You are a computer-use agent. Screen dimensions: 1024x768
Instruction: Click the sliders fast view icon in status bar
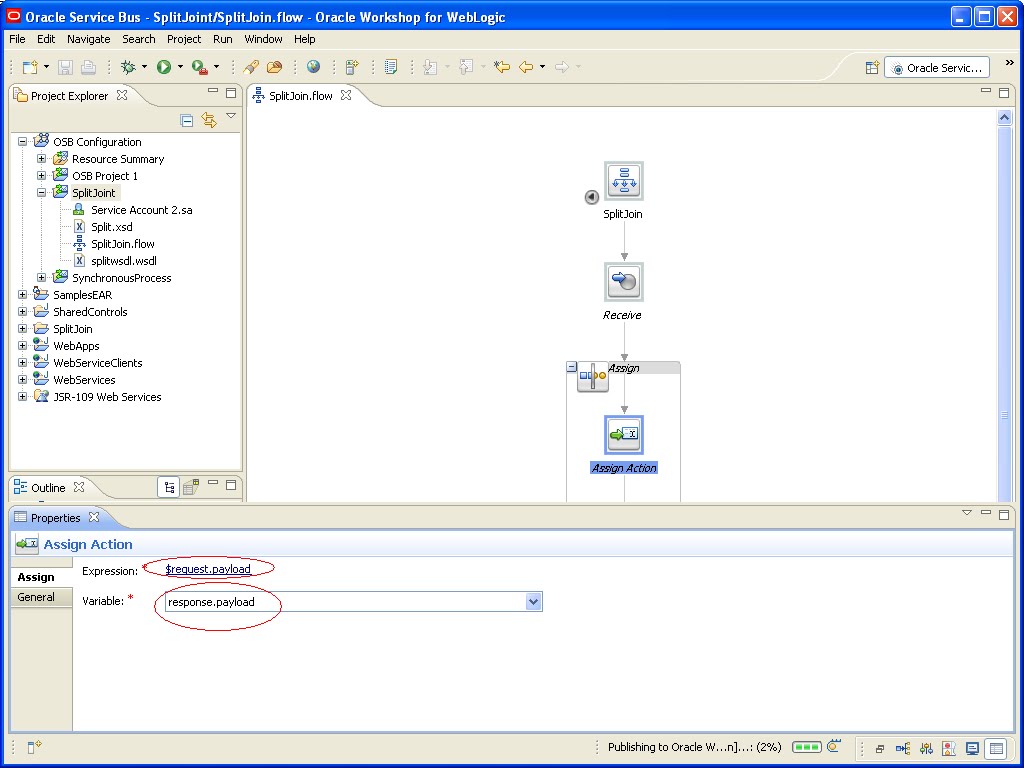[x=926, y=748]
